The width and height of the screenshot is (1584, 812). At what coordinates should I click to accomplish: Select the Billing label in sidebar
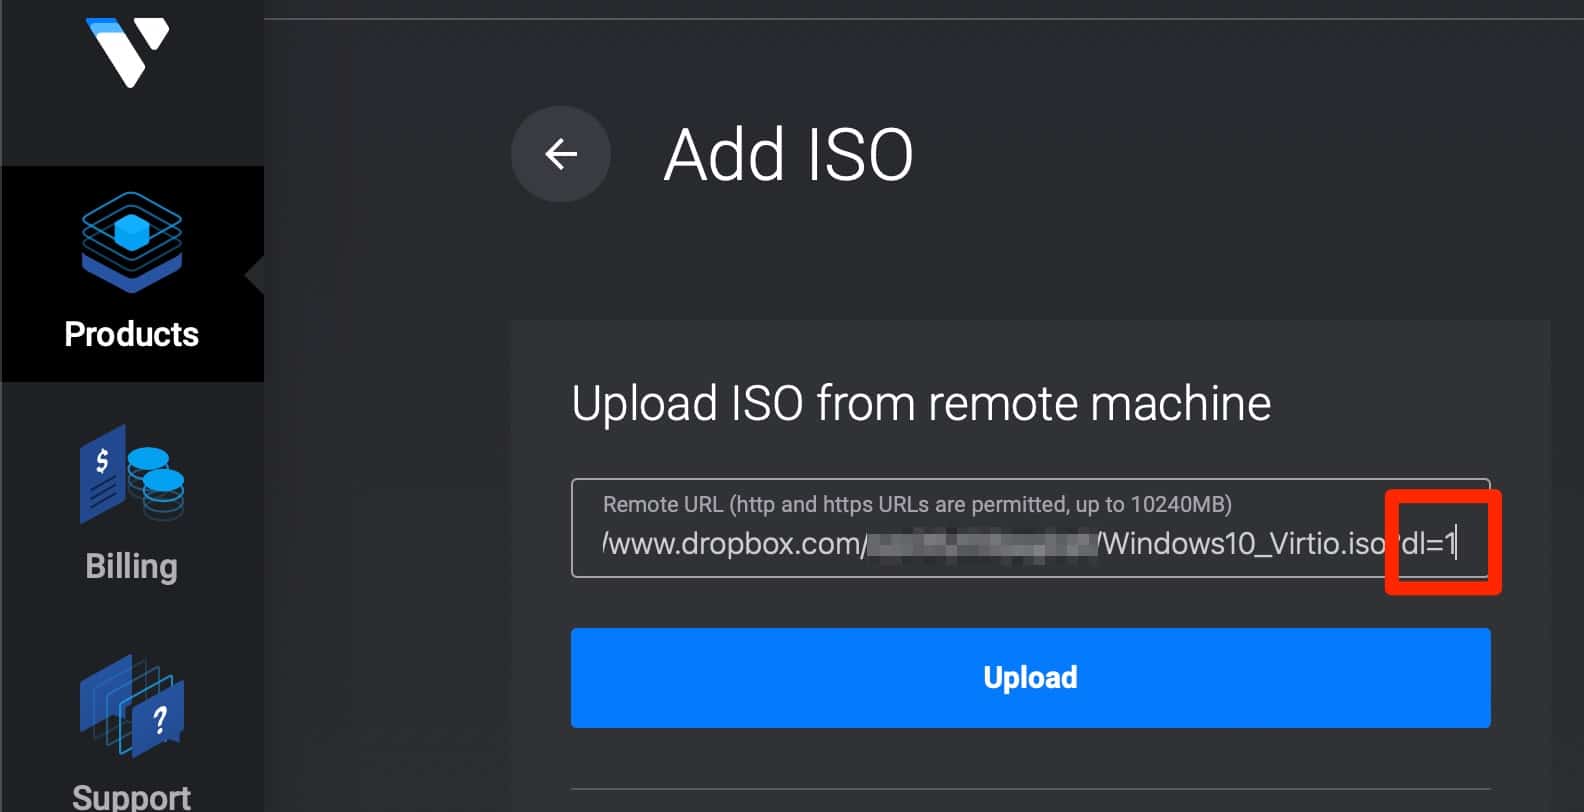coord(131,566)
